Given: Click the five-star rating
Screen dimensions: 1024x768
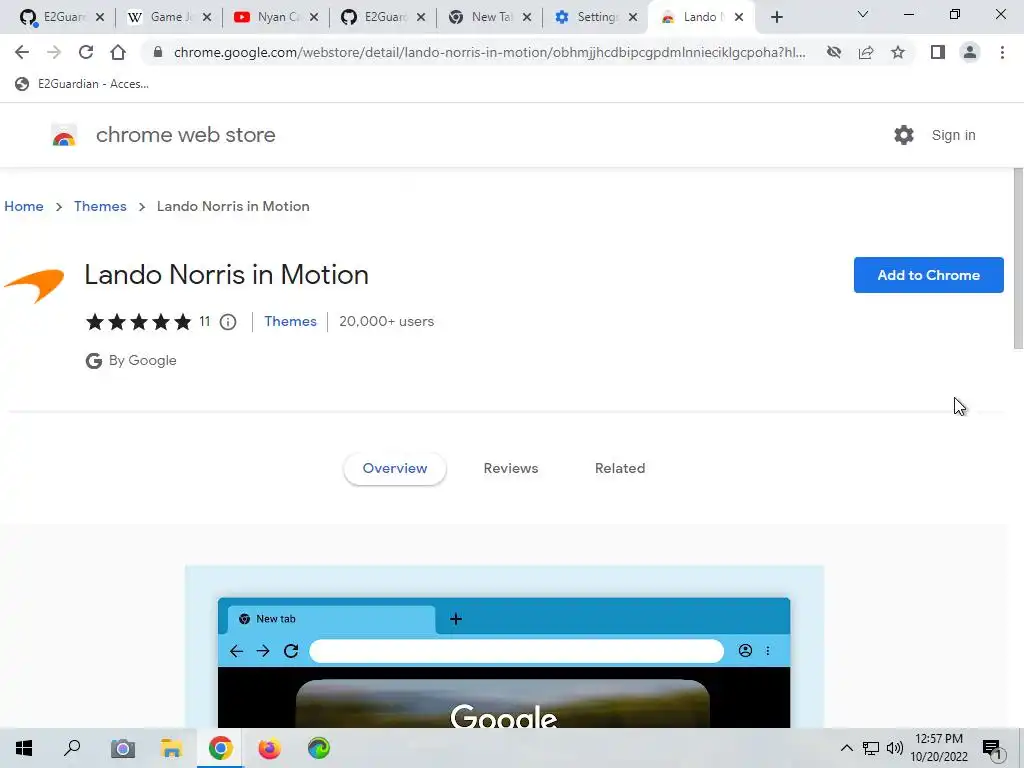Looking at the screenshot, I should pos(138,322).
